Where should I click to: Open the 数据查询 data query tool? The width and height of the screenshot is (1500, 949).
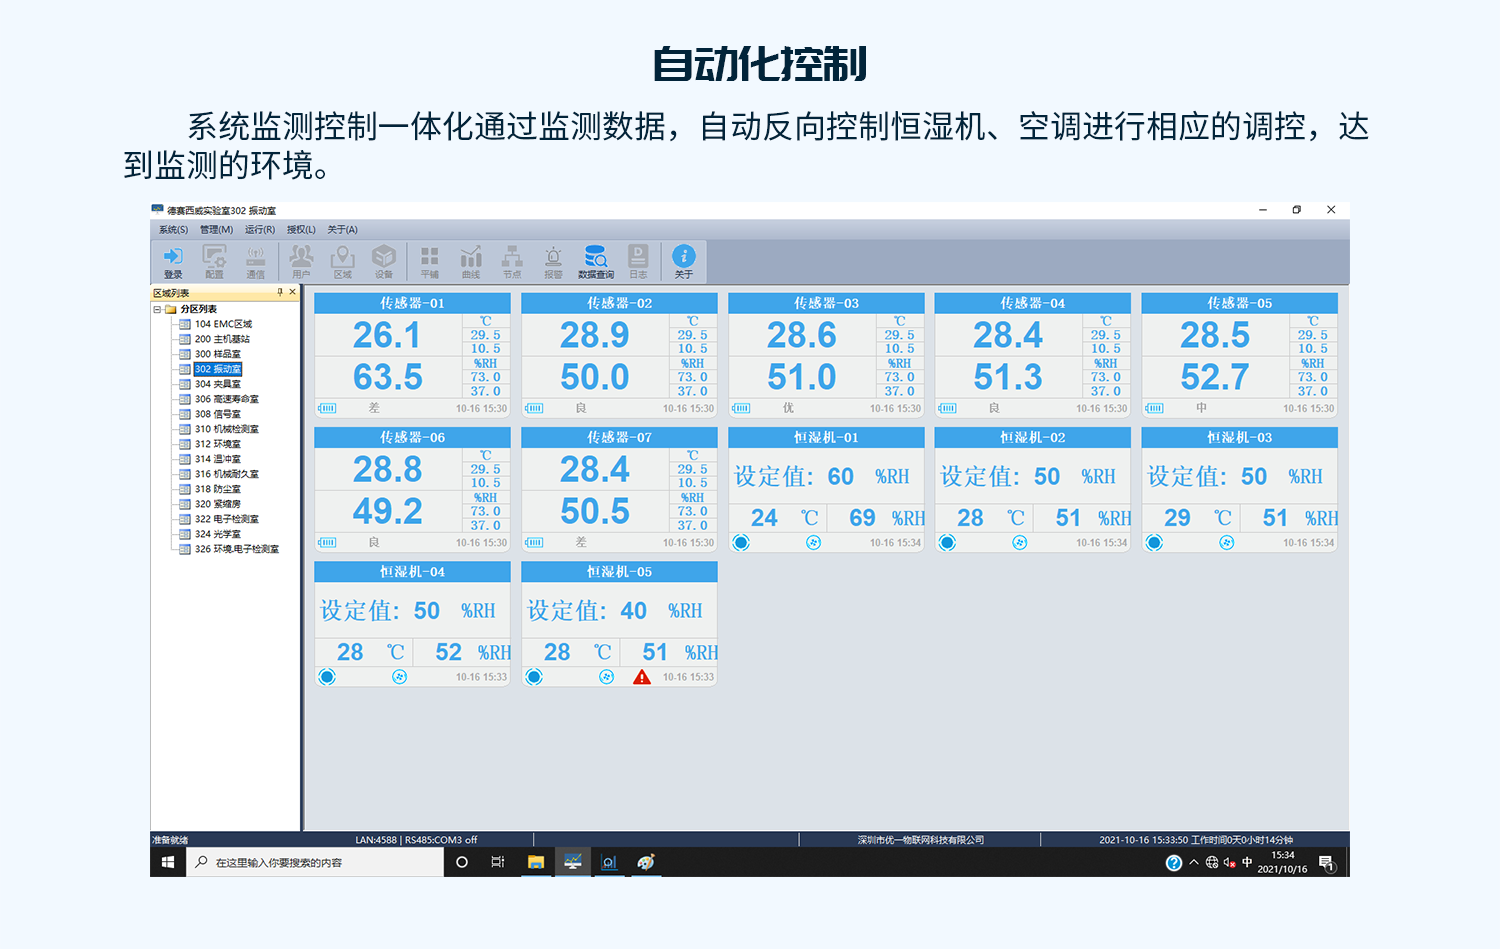596,260
